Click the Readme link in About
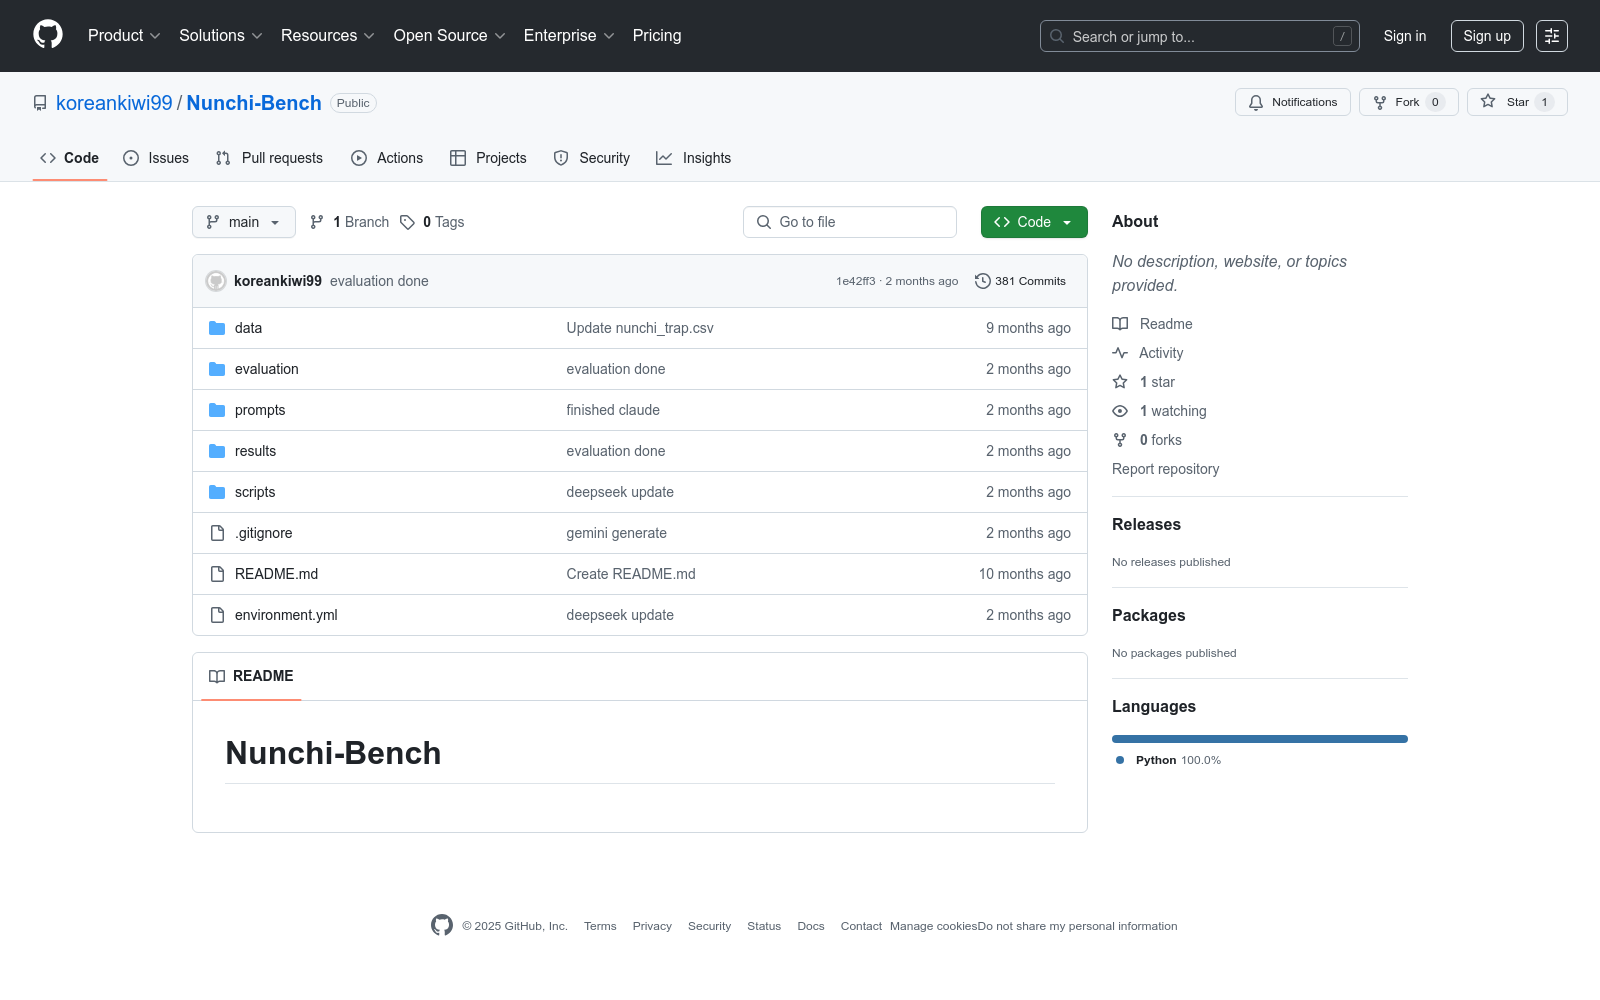This screenshot has height=1000, width=1600. pyautogui.click(x=1152, y=324)
